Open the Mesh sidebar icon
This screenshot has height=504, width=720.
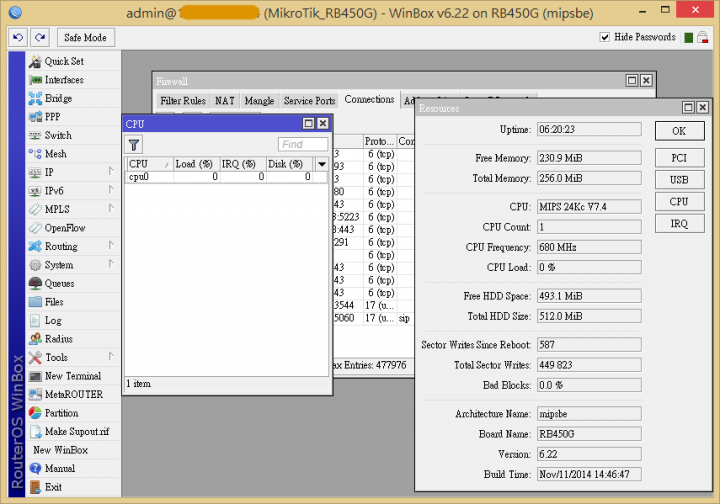[35, 154]
